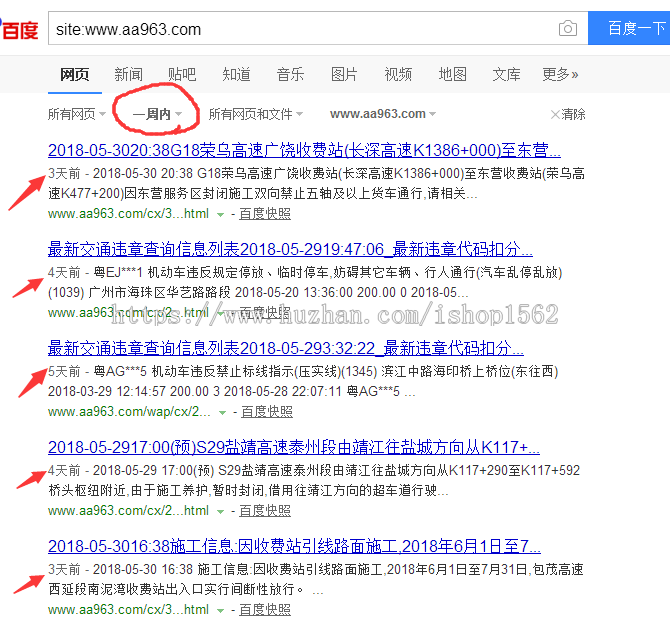Go to the 文库 tab
Screen dimensions: 670x625
[506, 74]
